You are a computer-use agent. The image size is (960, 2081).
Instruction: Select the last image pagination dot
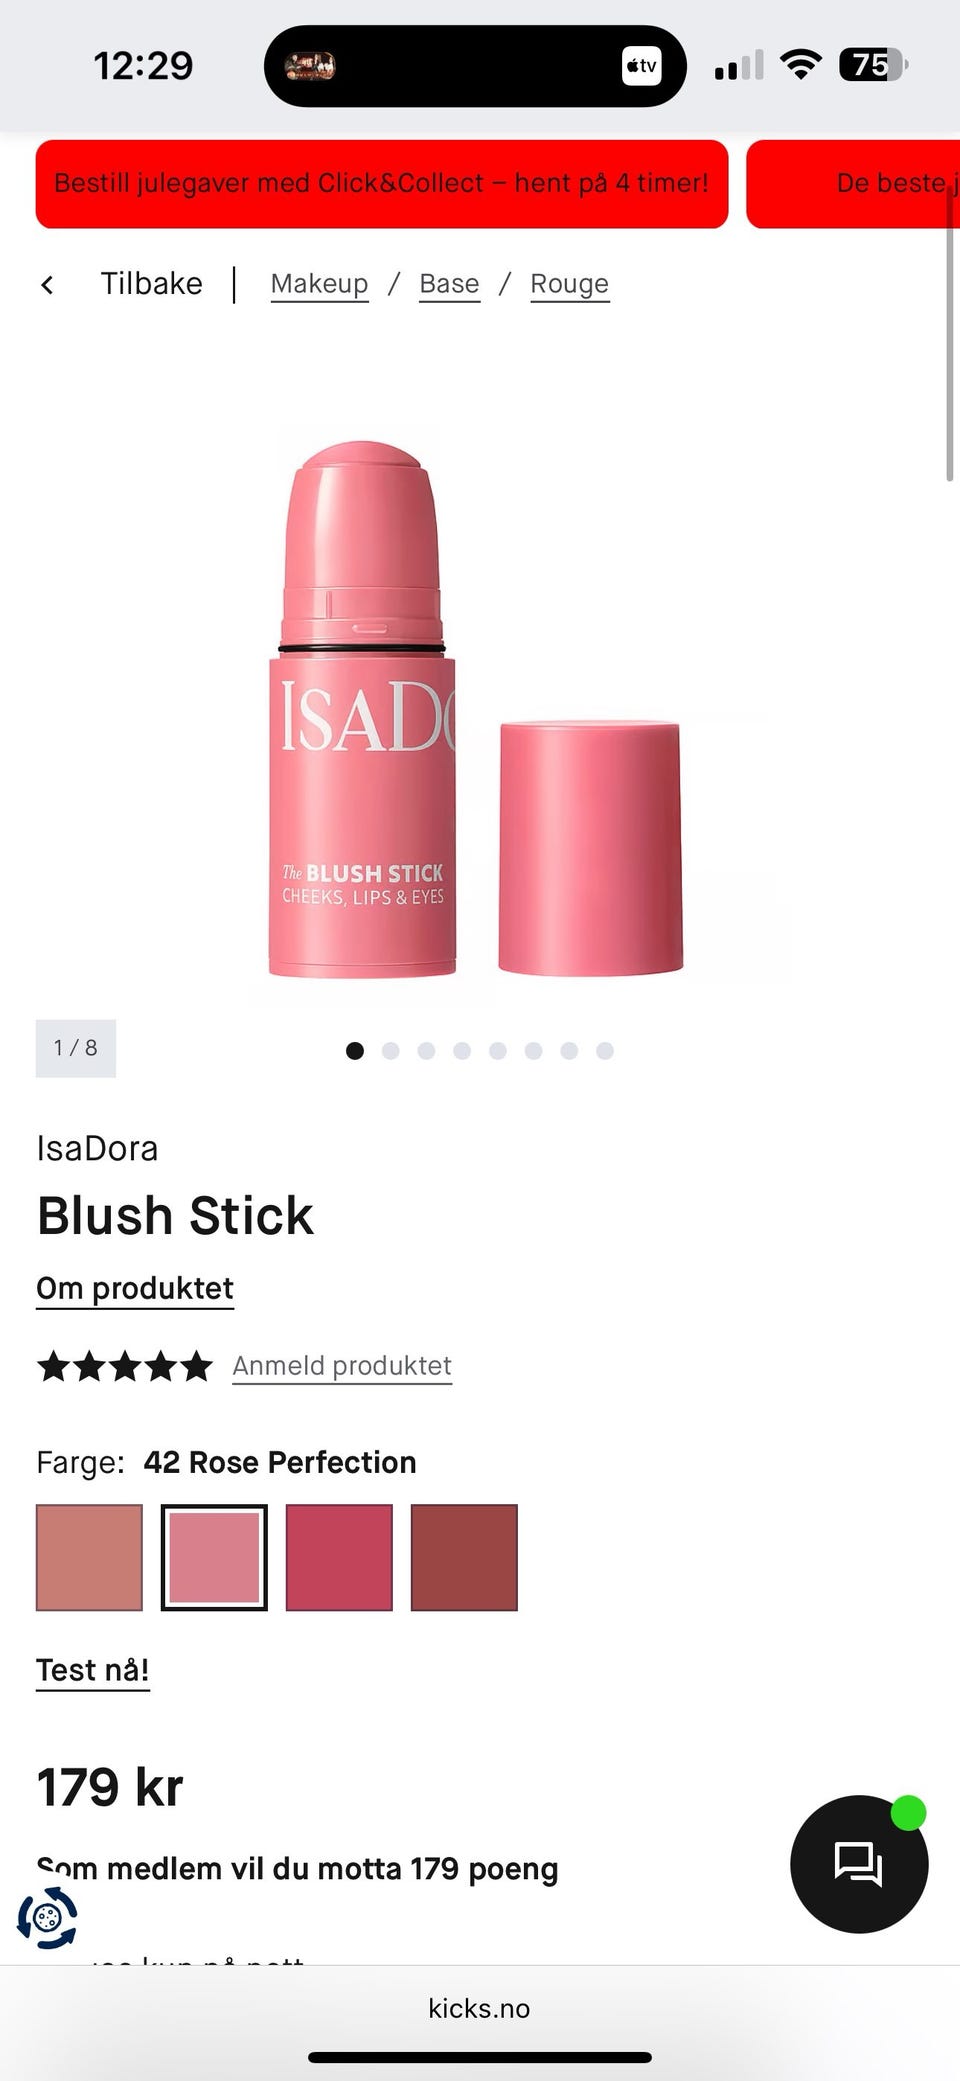coord(604,1050)
